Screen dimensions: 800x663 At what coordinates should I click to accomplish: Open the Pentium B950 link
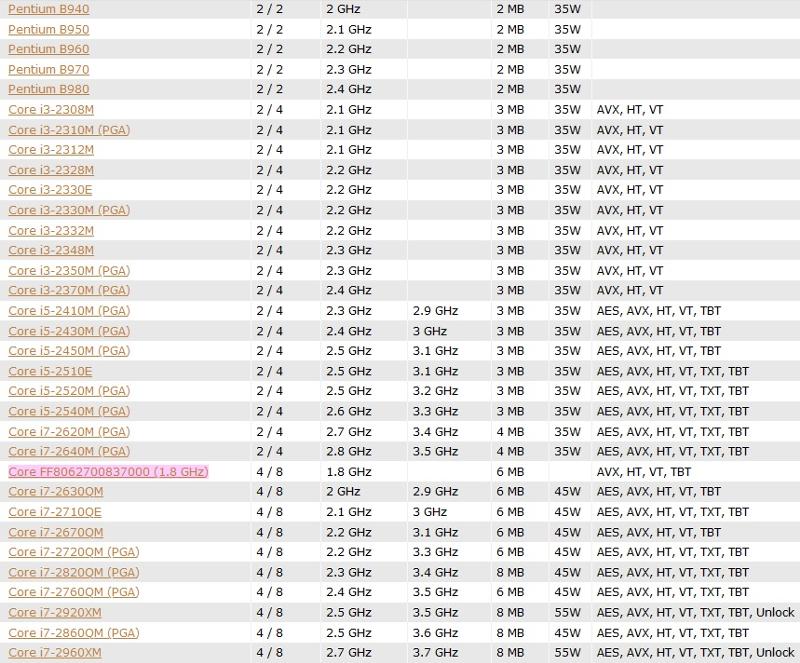click(48, 29)
